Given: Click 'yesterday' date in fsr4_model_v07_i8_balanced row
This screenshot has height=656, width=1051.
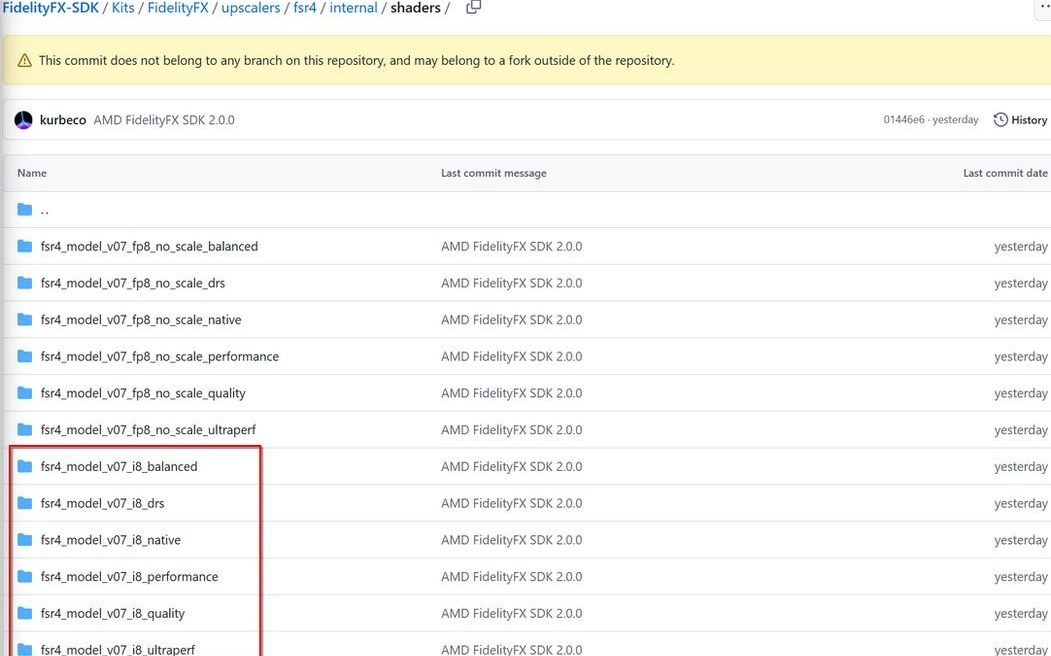Looking at the screenshot, I should pyautogui.click(x=1021, y=467).
